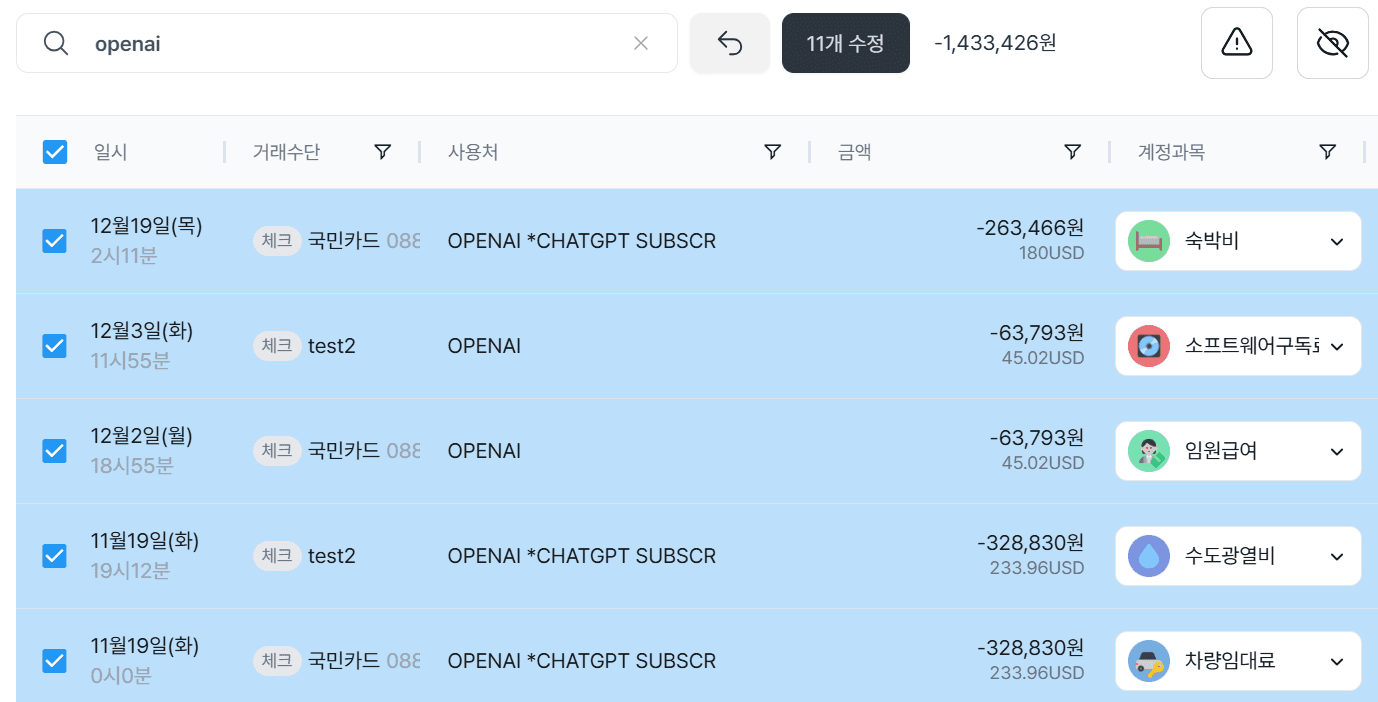
Task: Select OPENAI merchant in 12월2일 row
Action: pos(484,451)
